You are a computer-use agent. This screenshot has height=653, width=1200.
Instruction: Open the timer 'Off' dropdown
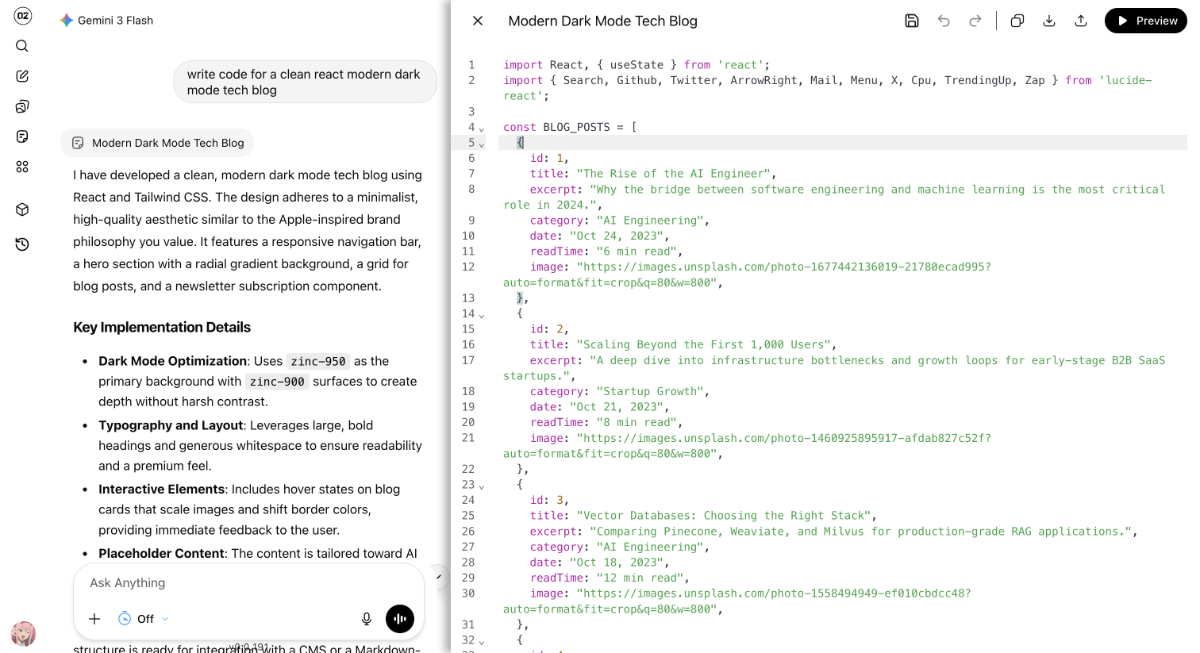pos(144,619)
